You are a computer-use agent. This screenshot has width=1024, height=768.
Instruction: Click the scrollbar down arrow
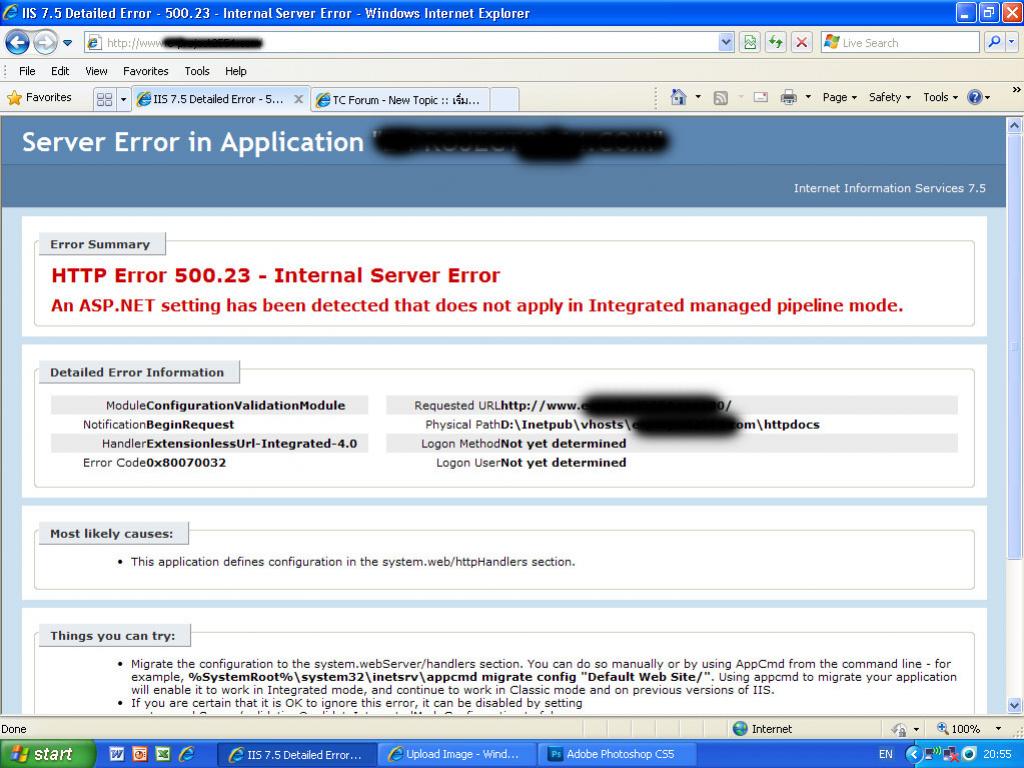point(1014,705)
